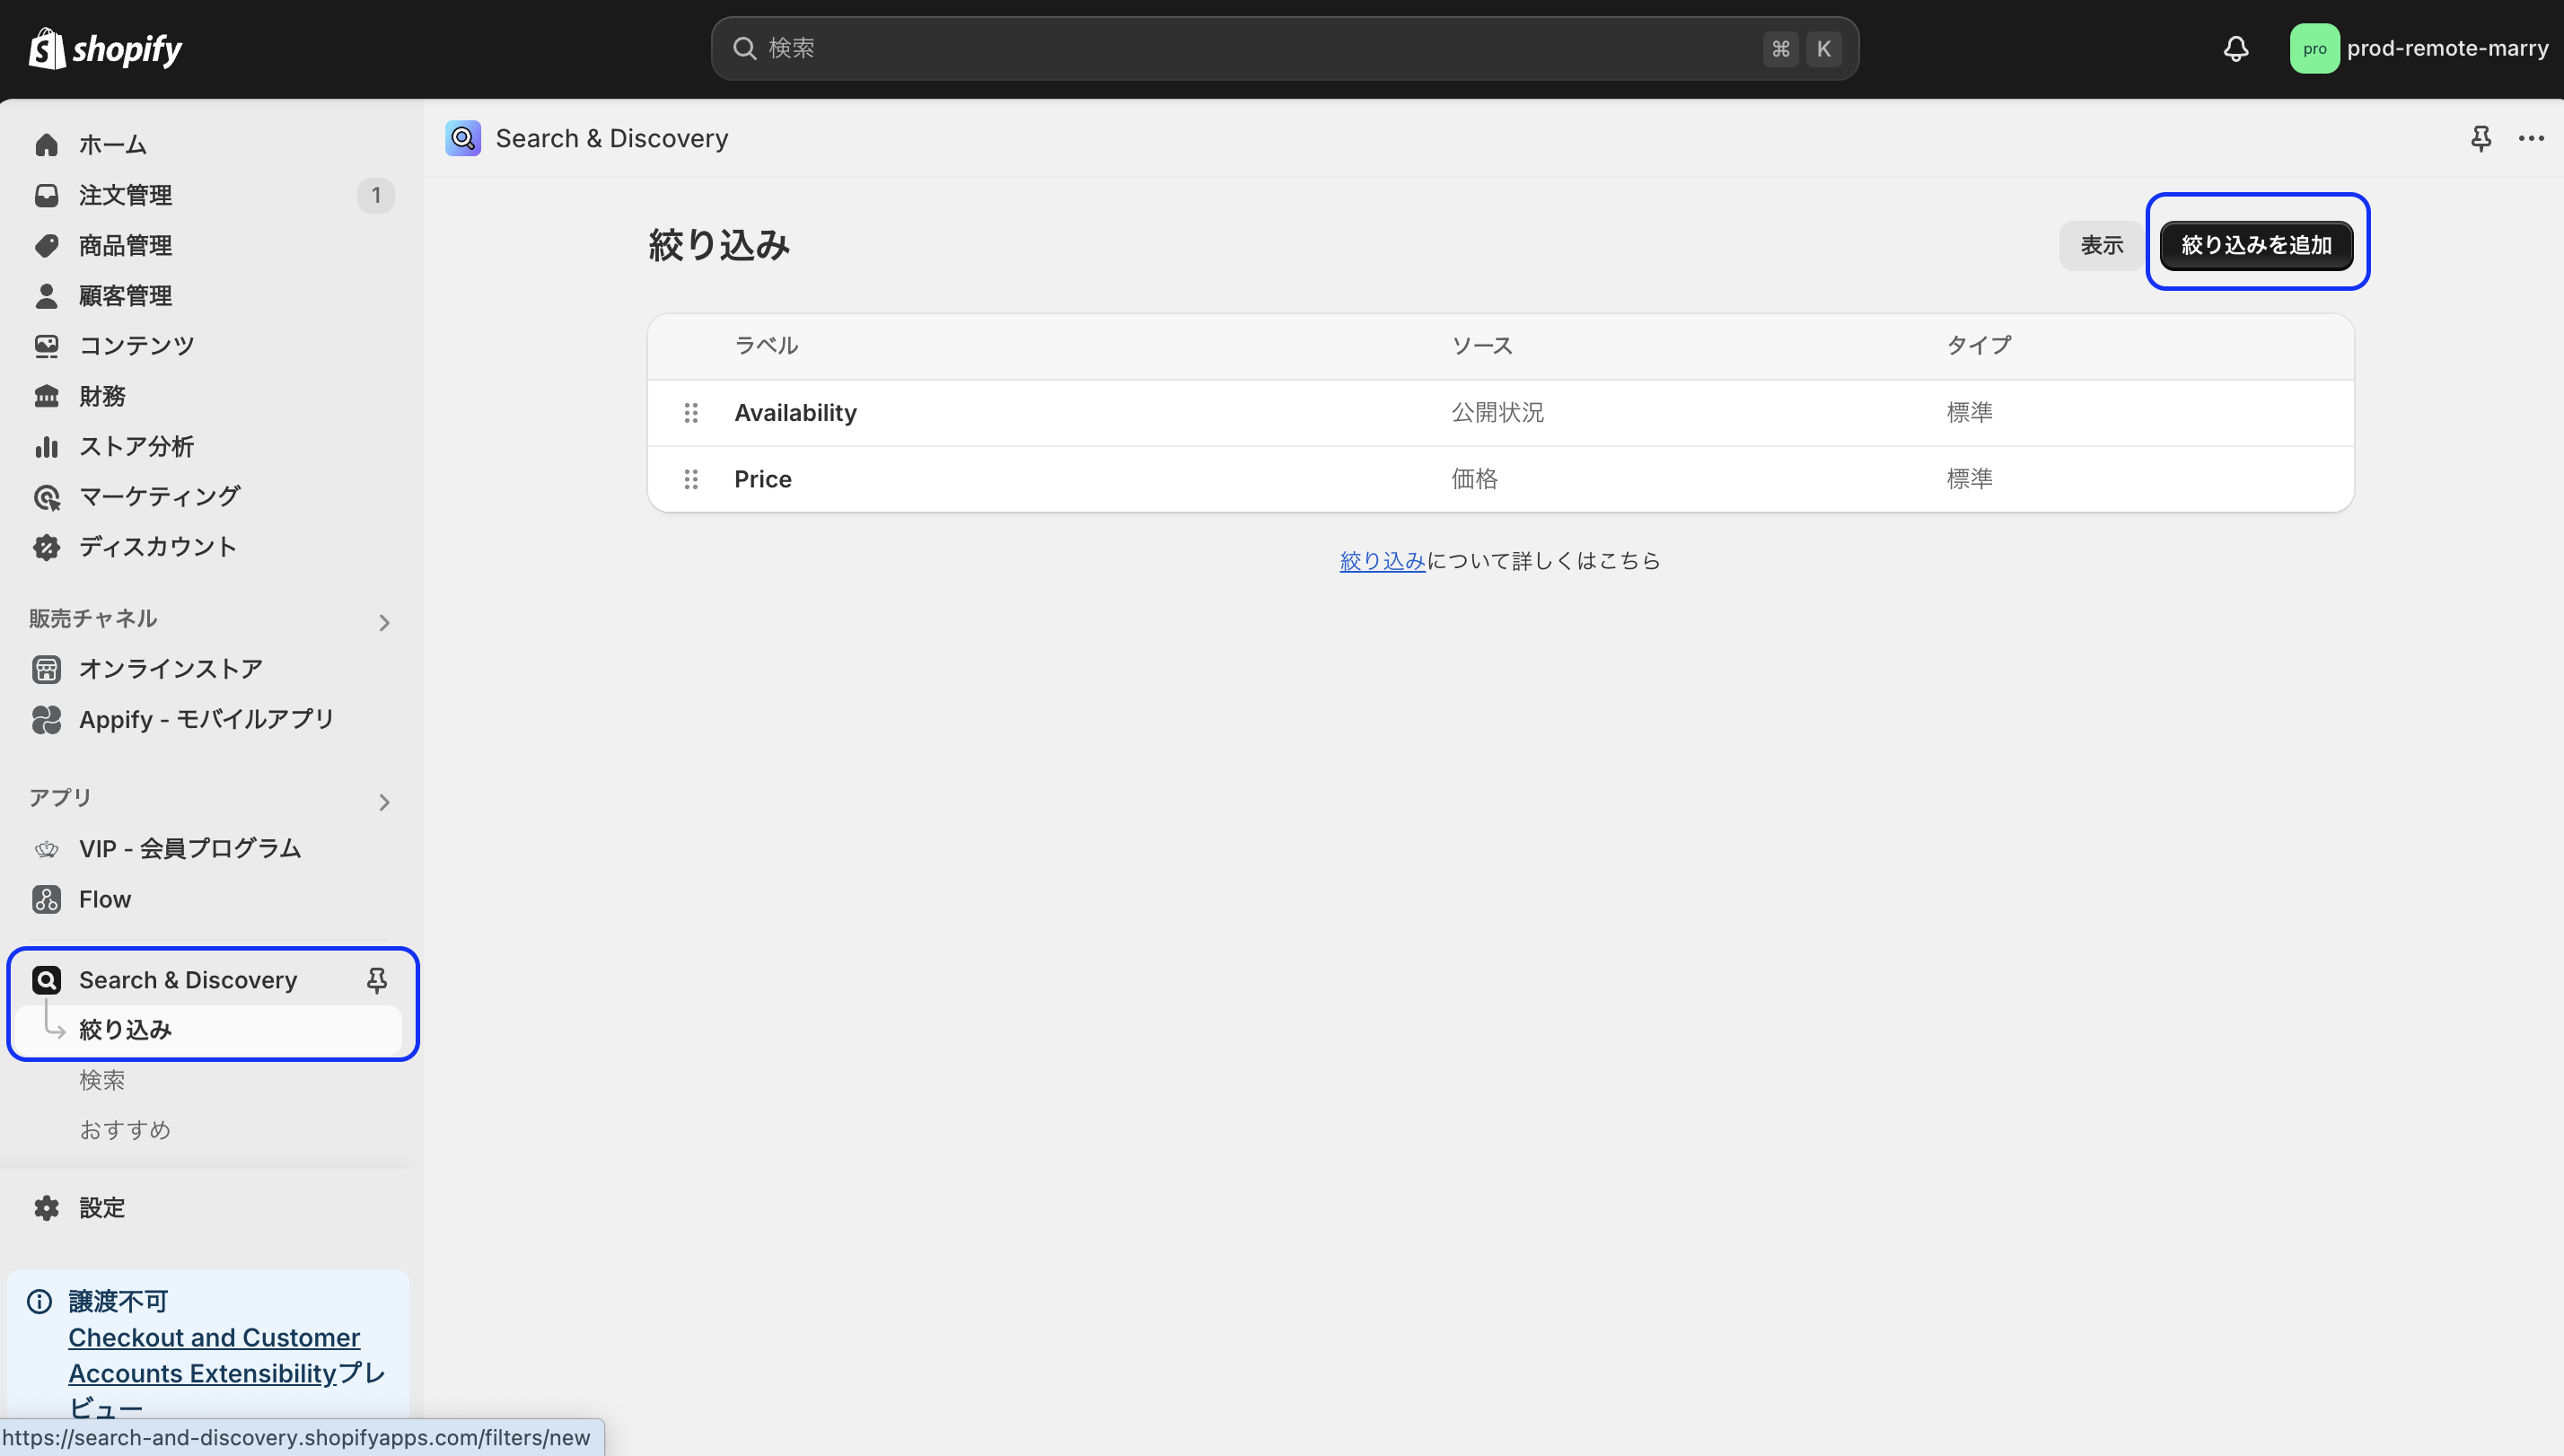
Task: Click the VIP crown icon
Action: tap(46, 849)
